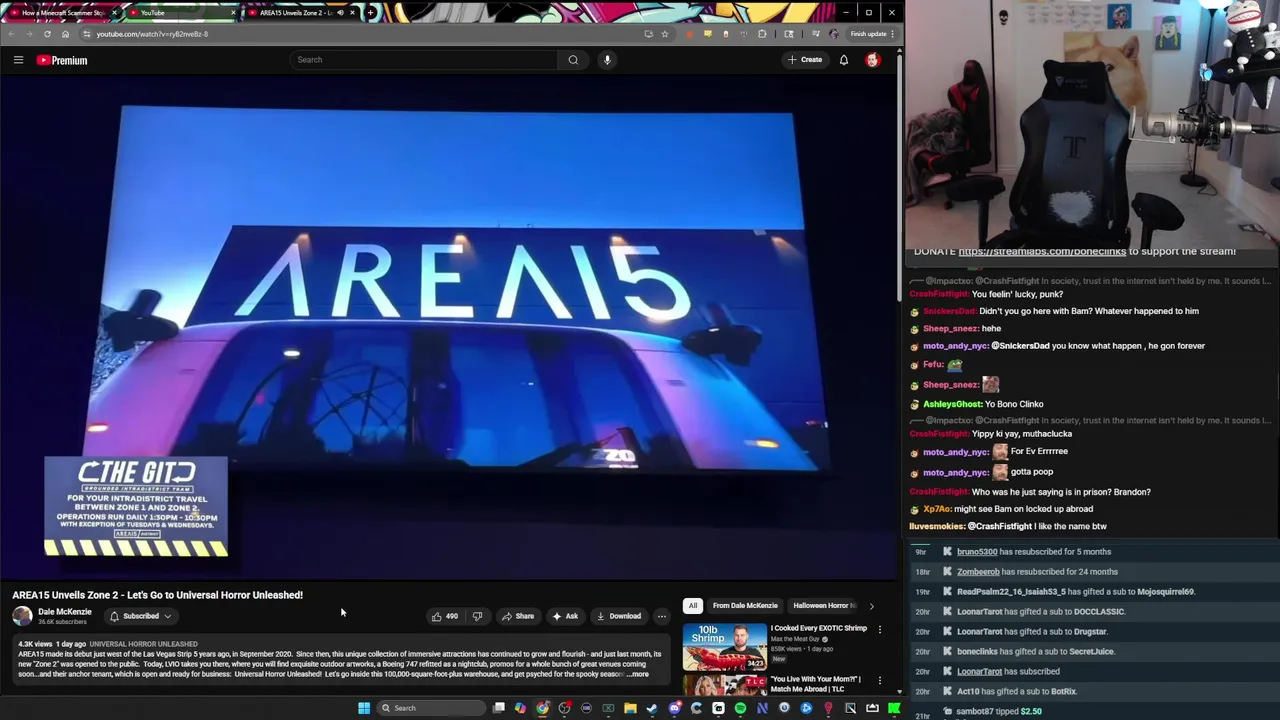Image resolution: width=1280 pixels, height=720 pixels.
Task: Click Zombeerob username in activity feed
Action: click(x=978, y=572)
